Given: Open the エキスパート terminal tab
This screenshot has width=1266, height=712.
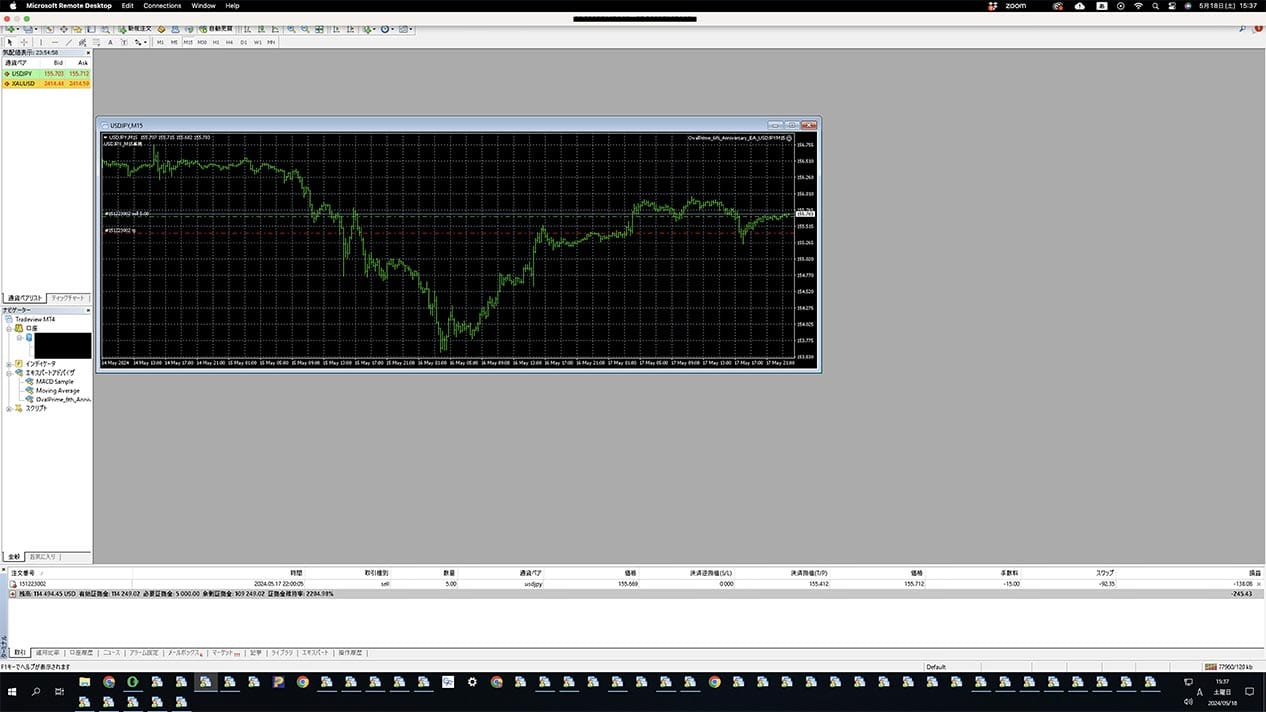Looking at the screenshot, I should [x=316, y=652].
